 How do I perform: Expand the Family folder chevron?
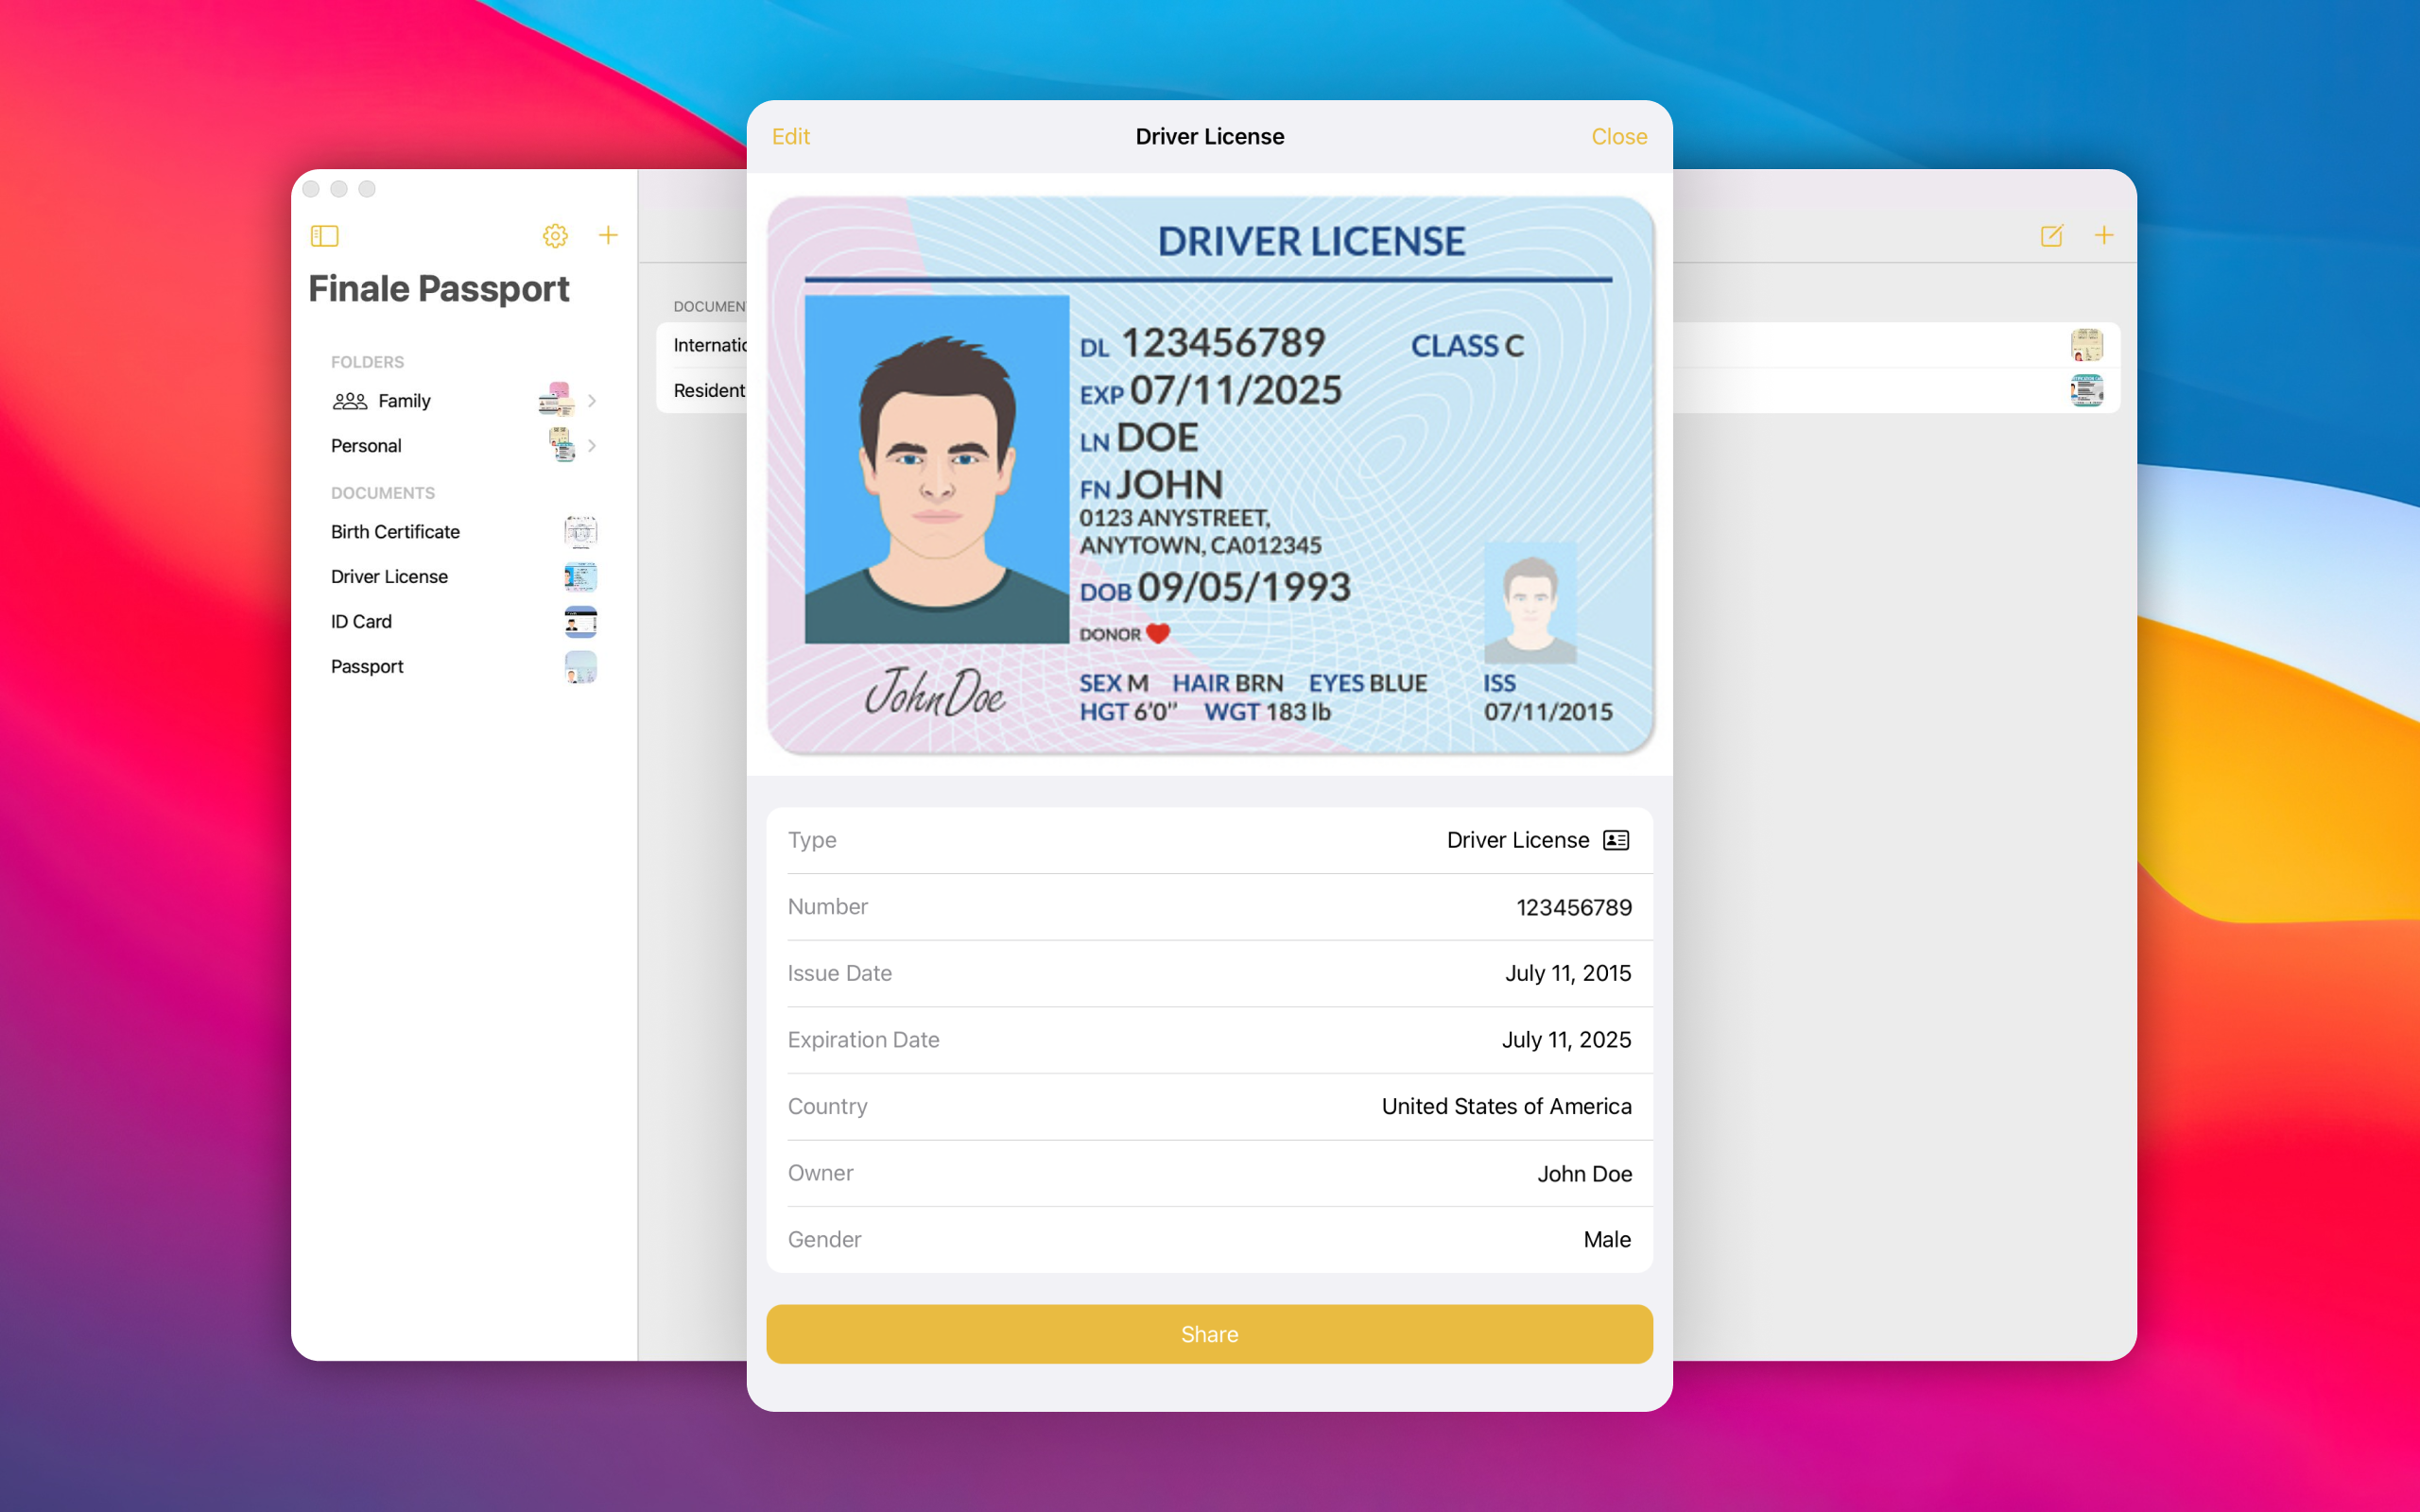pyautogui.click(x=592, y=401)
